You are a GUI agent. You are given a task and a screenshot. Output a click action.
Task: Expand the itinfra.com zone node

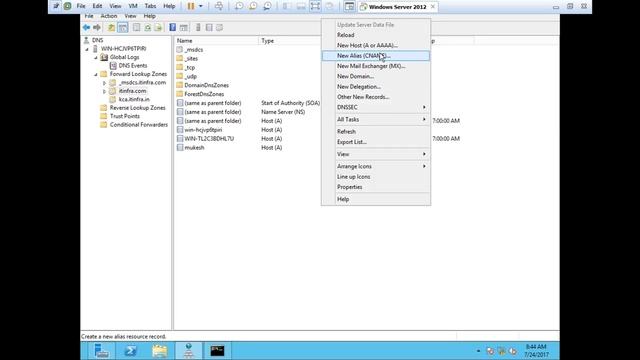104,91
